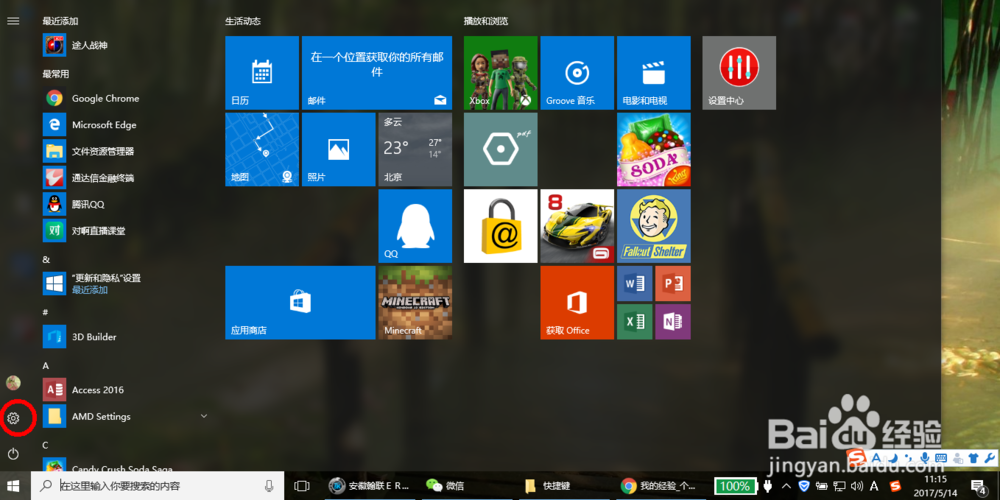This screenshot has height=500, width=1000.
Task: Launch the Asphalt 8 racing tile
Action: [577, 226]
